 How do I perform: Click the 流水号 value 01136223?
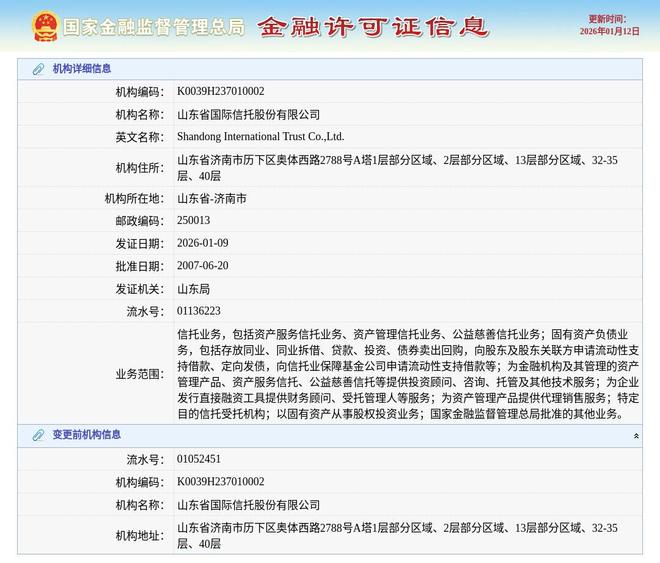click(x=199, y=311)
